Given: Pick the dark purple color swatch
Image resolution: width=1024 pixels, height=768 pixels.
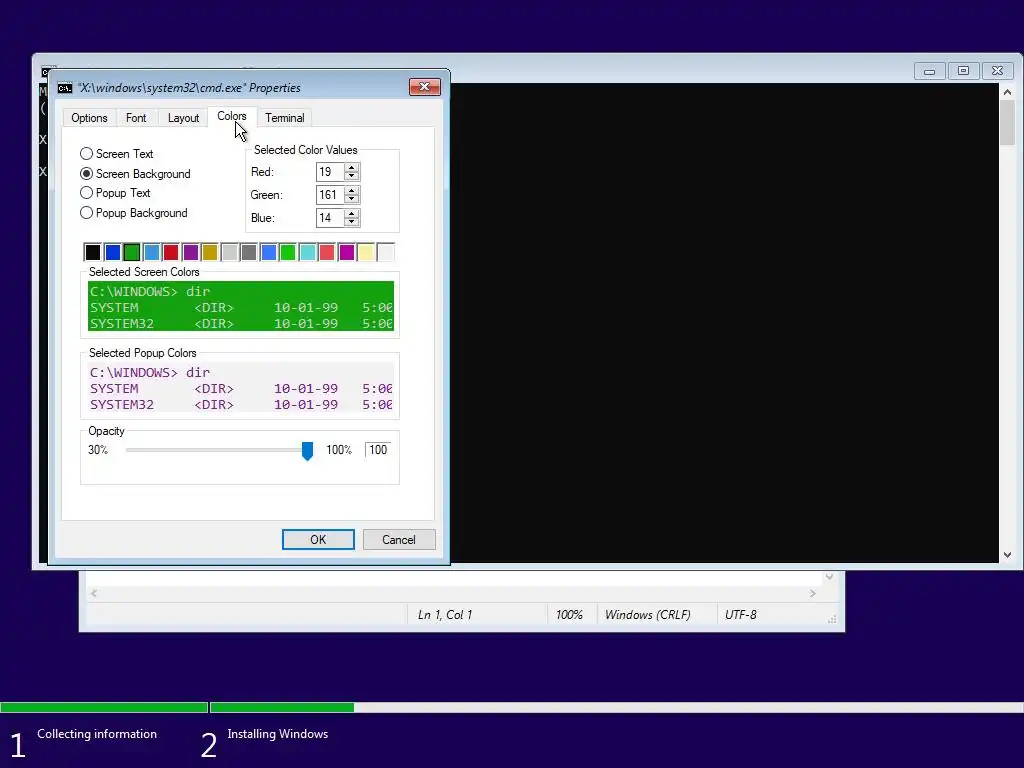Looking at the screenshot, I should [x=191, y=252].
